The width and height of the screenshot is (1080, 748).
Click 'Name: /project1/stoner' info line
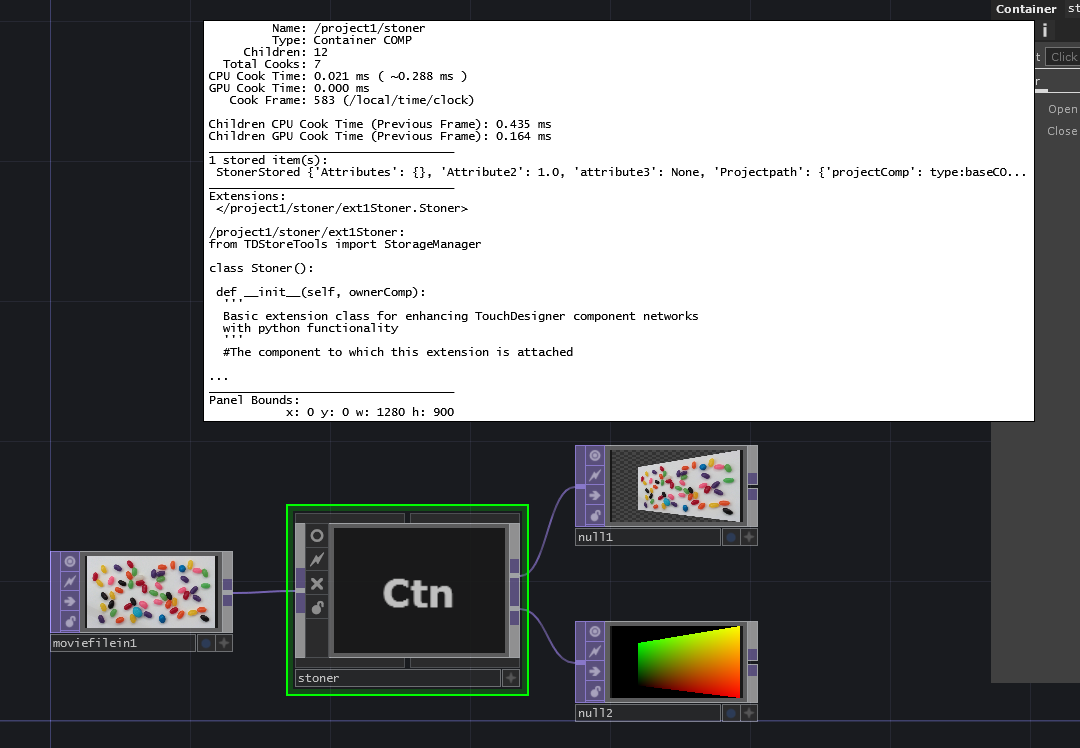tap(348, 28)
